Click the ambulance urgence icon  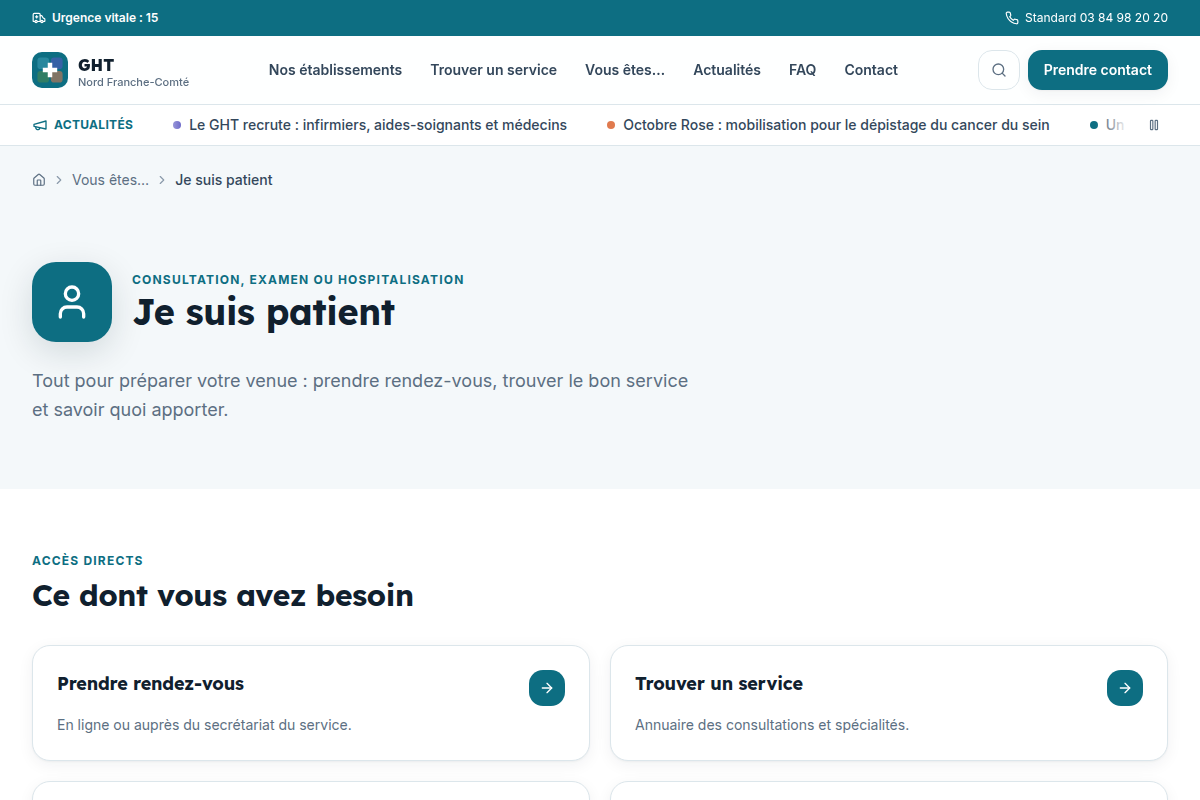tap(39, 18)
